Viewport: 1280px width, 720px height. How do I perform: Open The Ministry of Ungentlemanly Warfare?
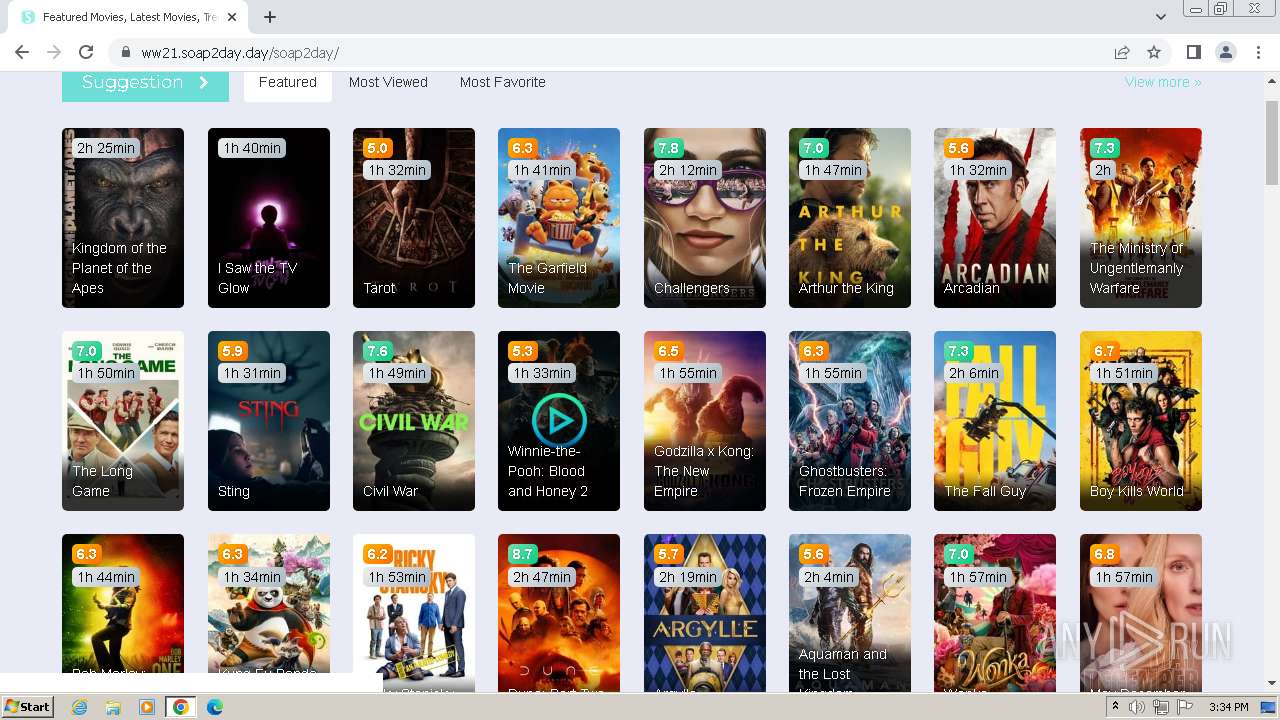[1141, 218]
